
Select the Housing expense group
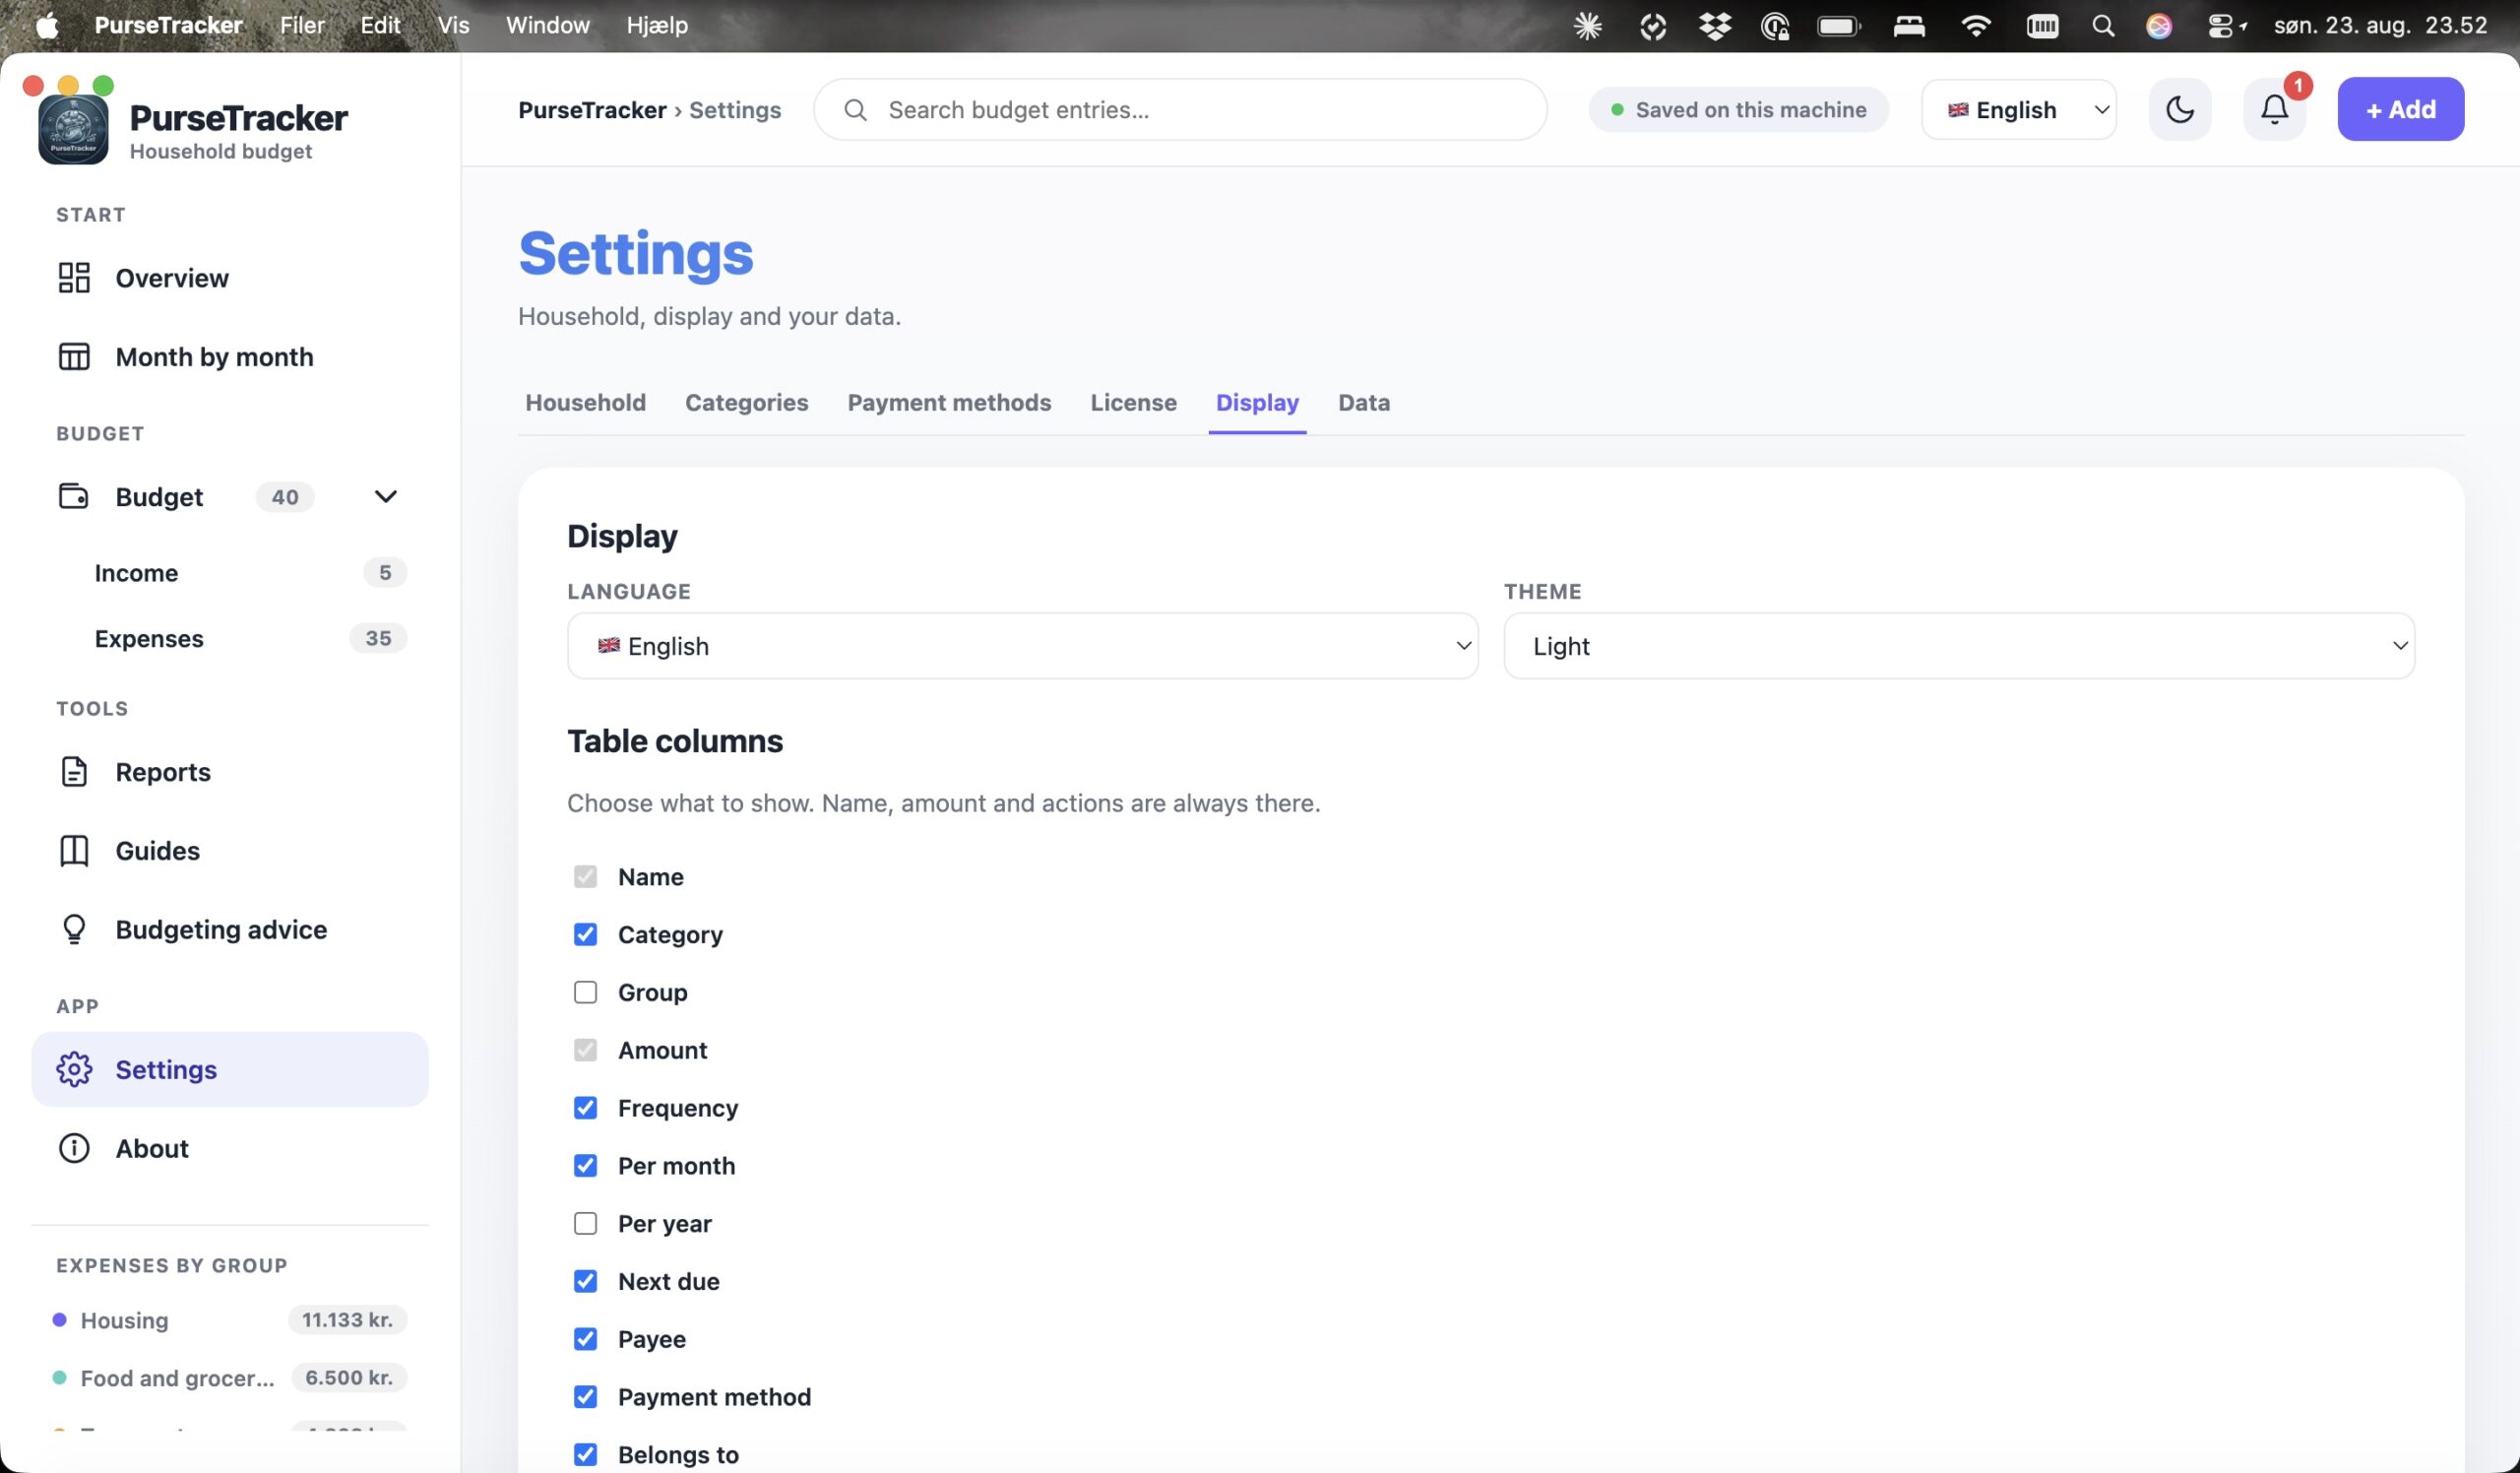click(230, 1320)
